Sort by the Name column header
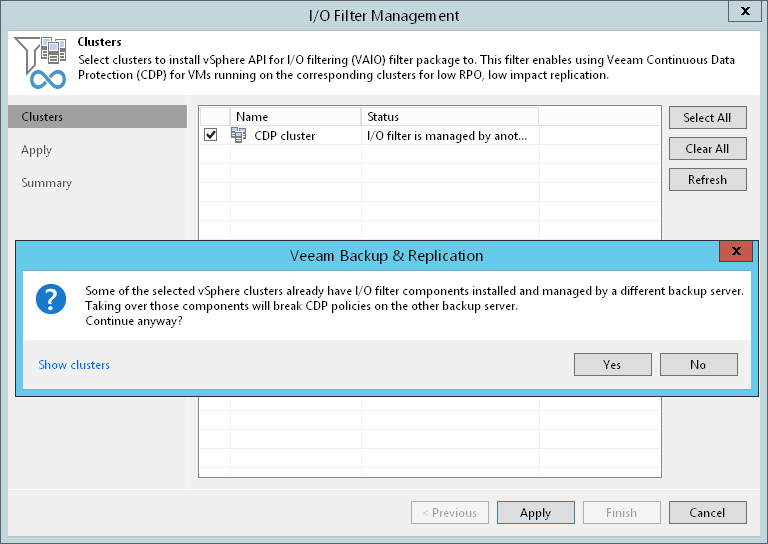Screen dimensions: 768x544 point(295,117)
